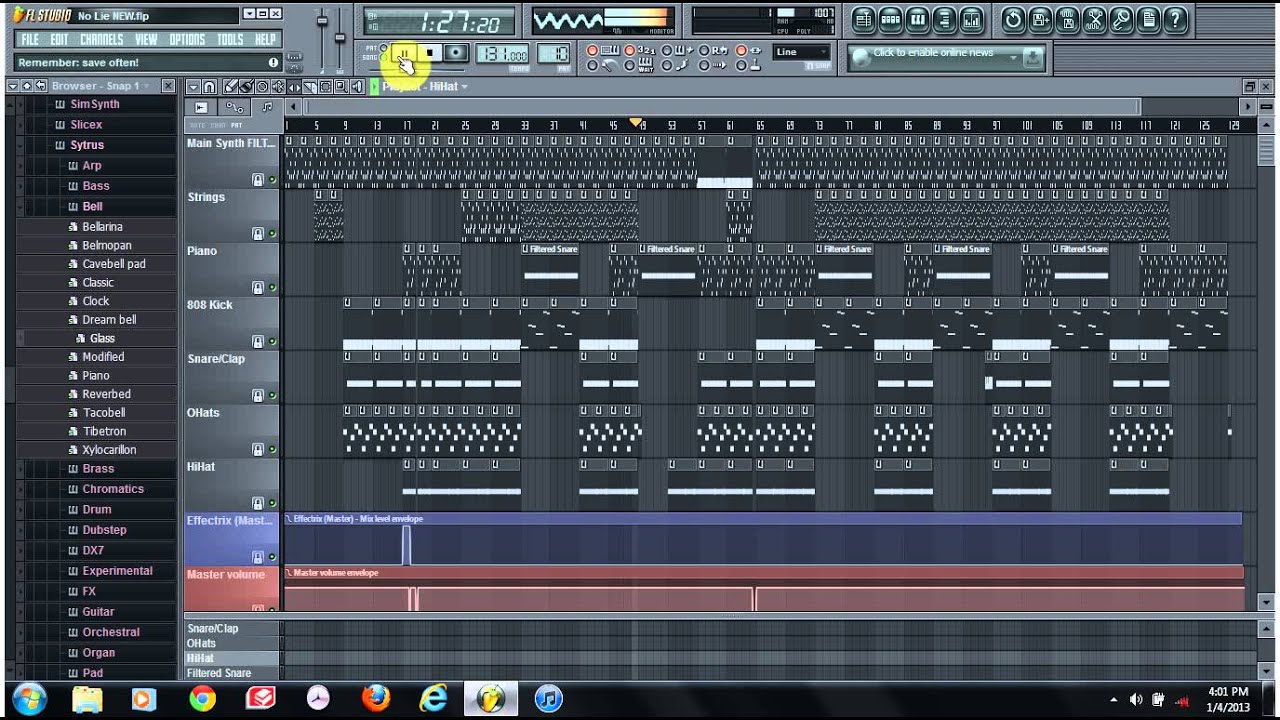Show the Browser shortcut icon
Viewport: 1280px width, 720px height.
click(944, 19)
